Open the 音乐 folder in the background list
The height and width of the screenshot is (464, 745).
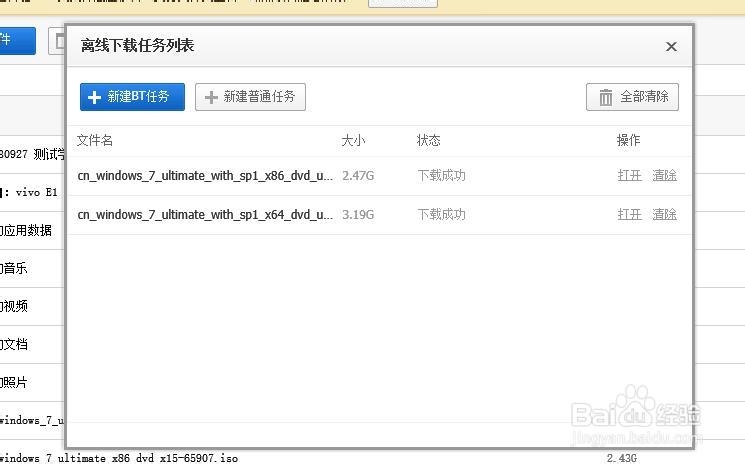click(x=14, y=268)
